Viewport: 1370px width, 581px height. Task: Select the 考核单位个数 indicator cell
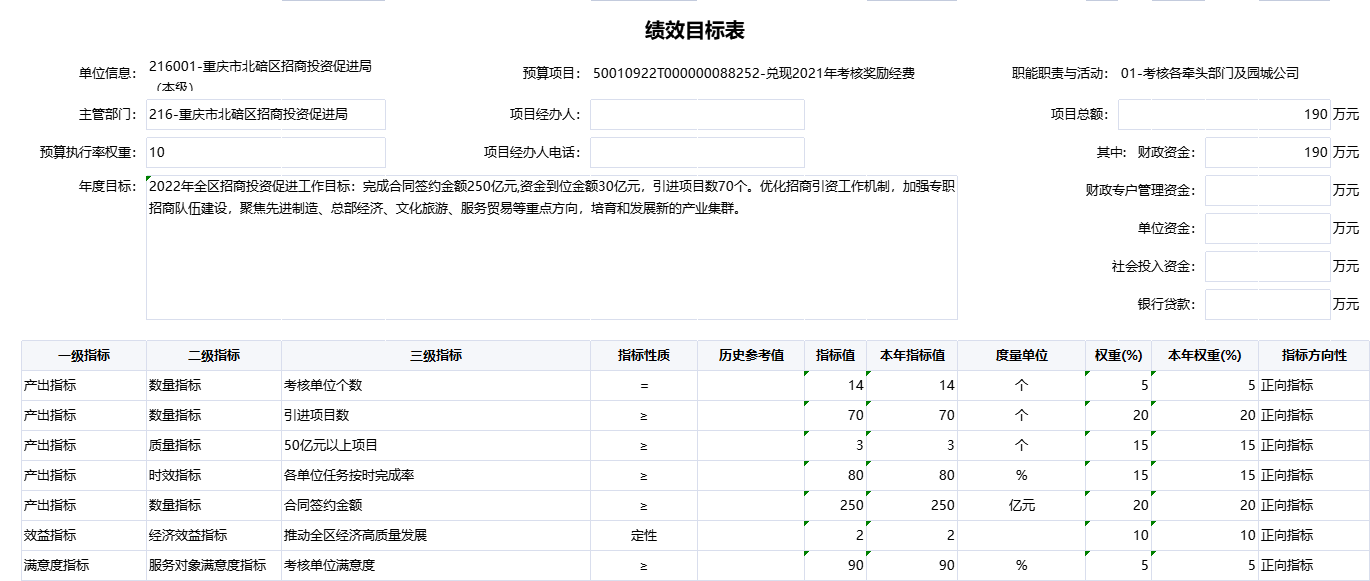tap(435, 386)
